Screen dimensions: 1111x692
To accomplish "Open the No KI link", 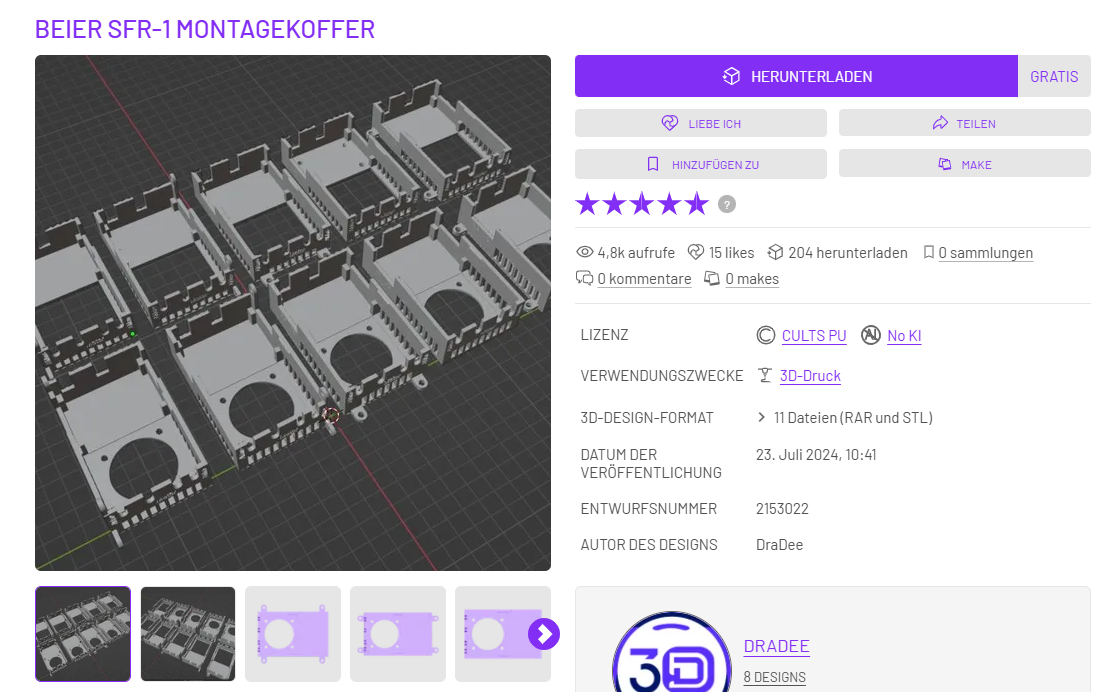I will point(904,336).
